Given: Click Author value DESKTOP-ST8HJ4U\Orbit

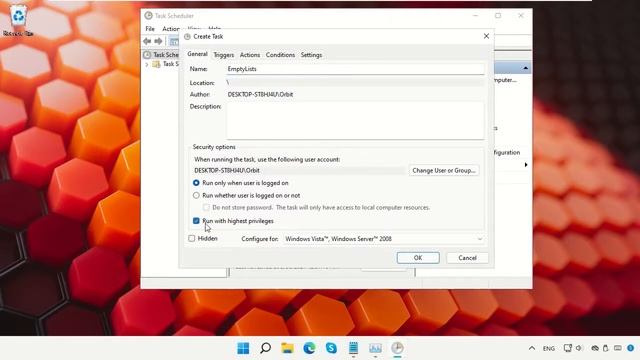Looking at the screenshot, I should tap(260, 94).
